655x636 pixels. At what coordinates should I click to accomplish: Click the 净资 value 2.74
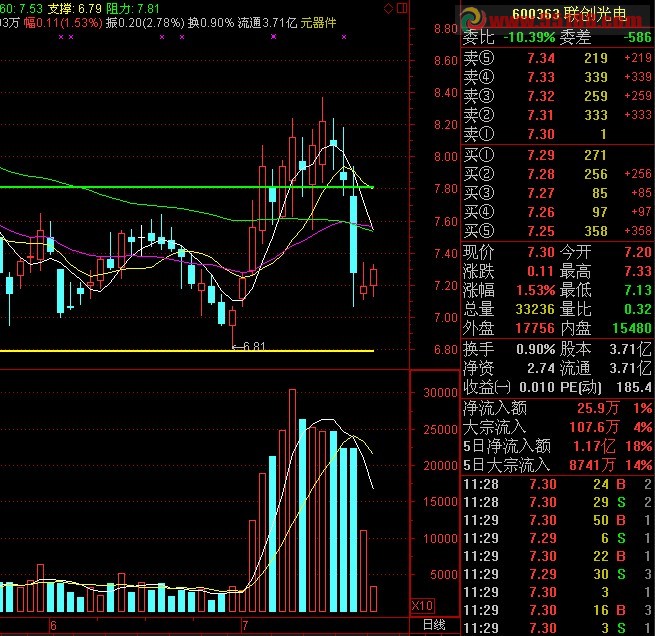pos(541,368)
